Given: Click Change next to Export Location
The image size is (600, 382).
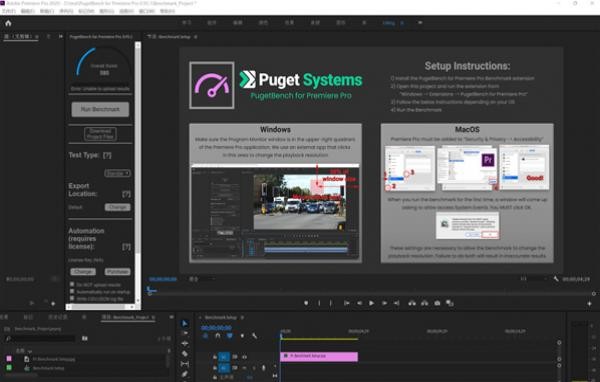Looking at the screenshot, I should click(117, 207).
